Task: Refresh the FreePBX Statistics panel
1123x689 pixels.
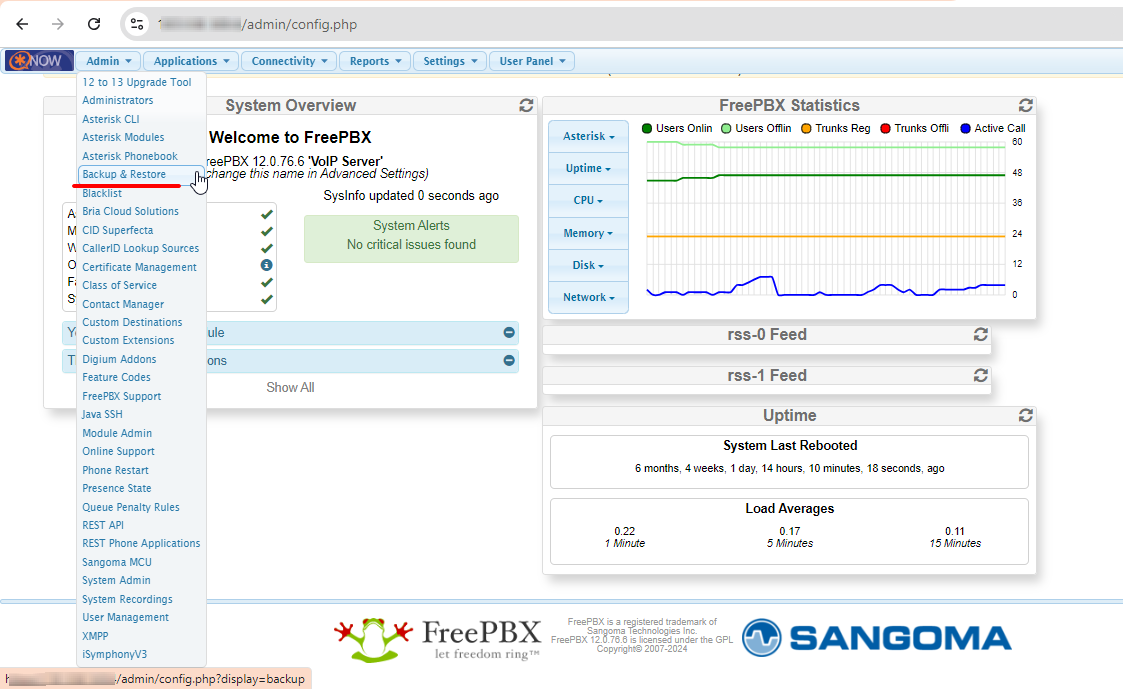Action: point(1026,105)
